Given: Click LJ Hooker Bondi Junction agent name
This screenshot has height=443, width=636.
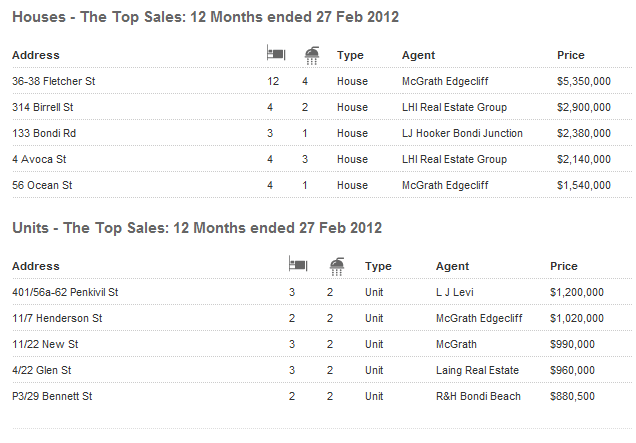Looking at the screenshot, I should (x=461, y=133).
